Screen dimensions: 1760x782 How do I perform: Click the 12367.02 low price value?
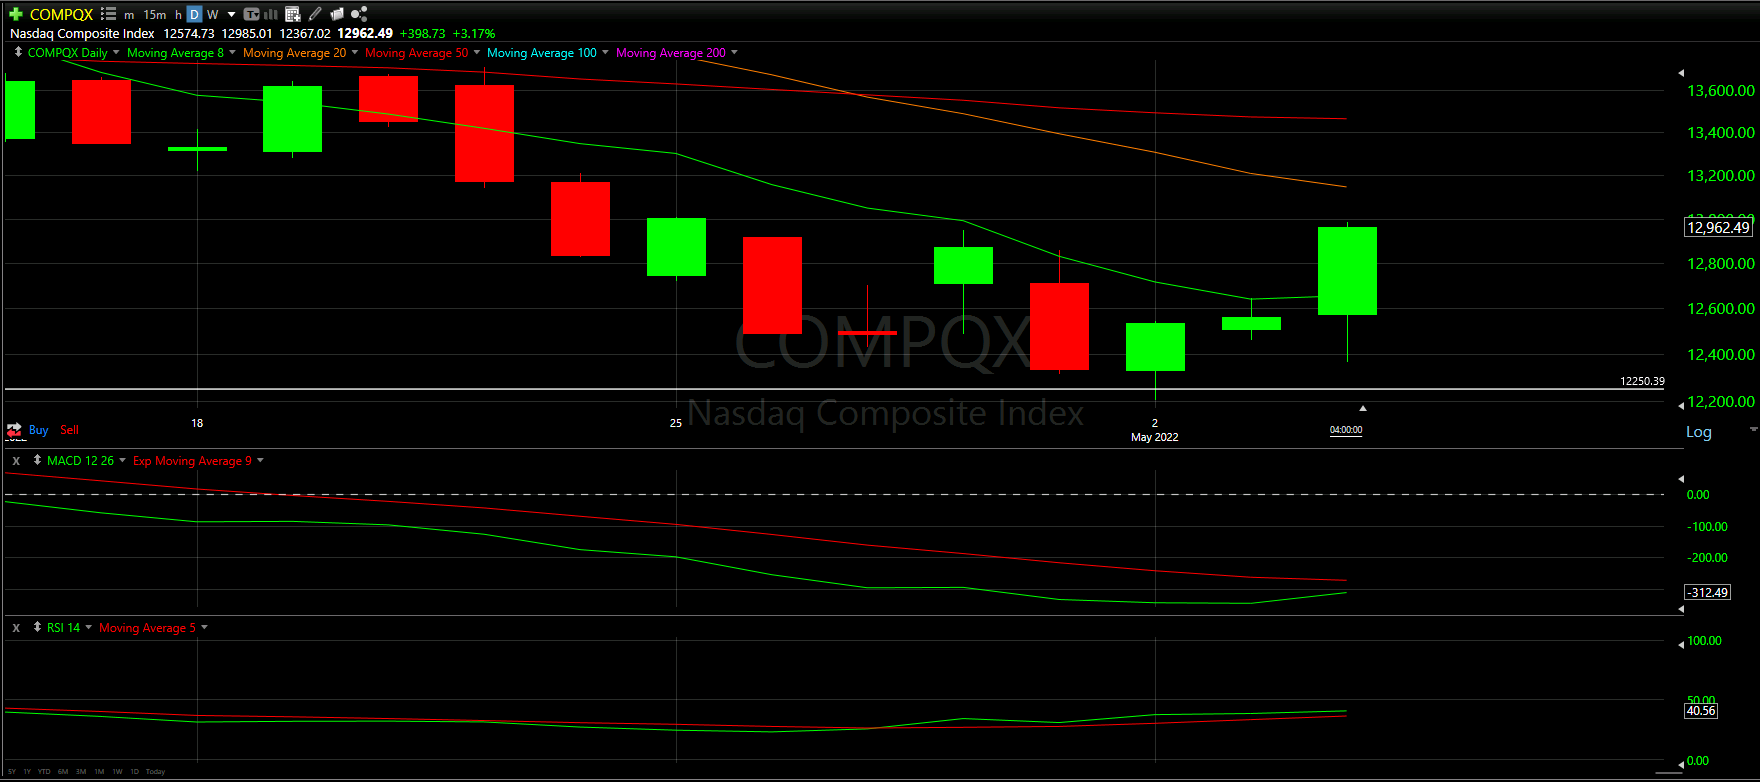click(x=305, y=33)
